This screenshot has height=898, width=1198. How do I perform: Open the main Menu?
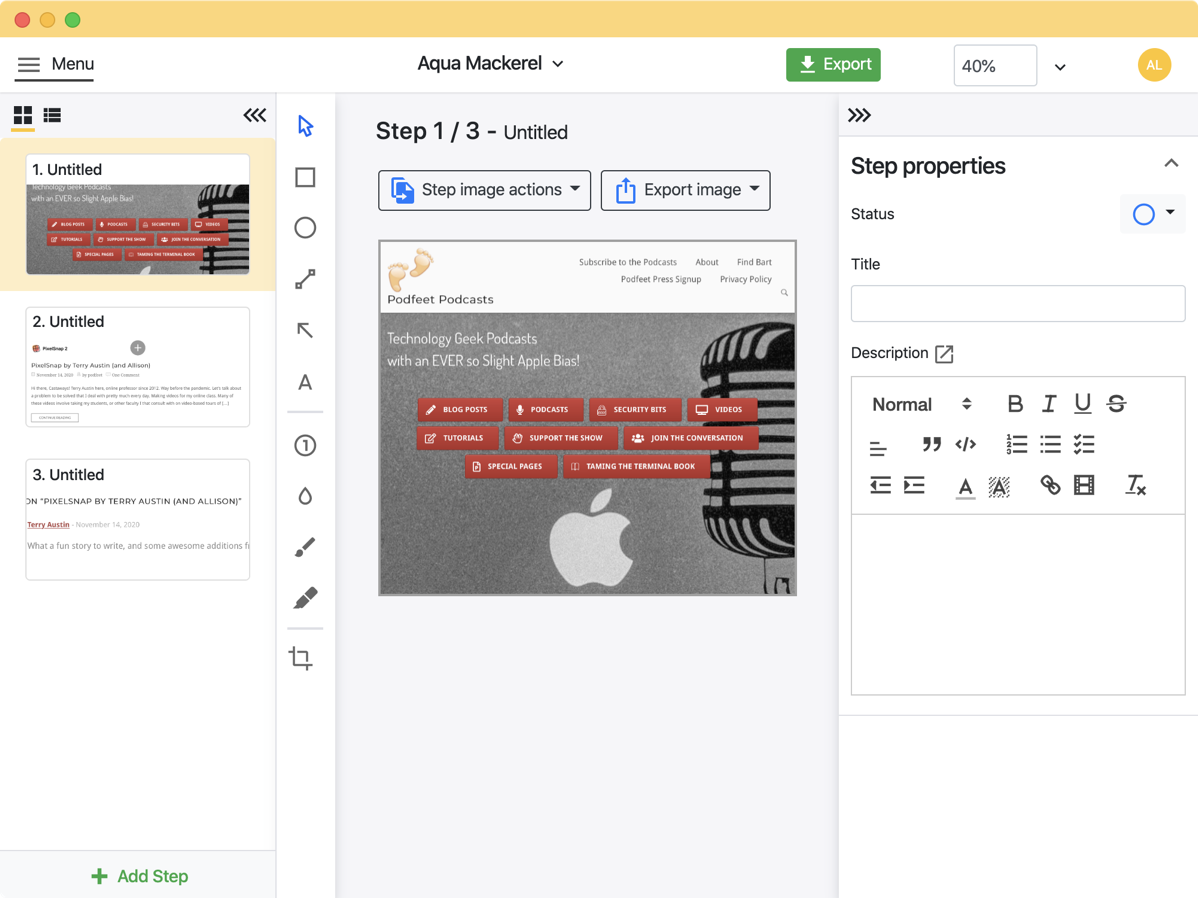pos(55,64)
